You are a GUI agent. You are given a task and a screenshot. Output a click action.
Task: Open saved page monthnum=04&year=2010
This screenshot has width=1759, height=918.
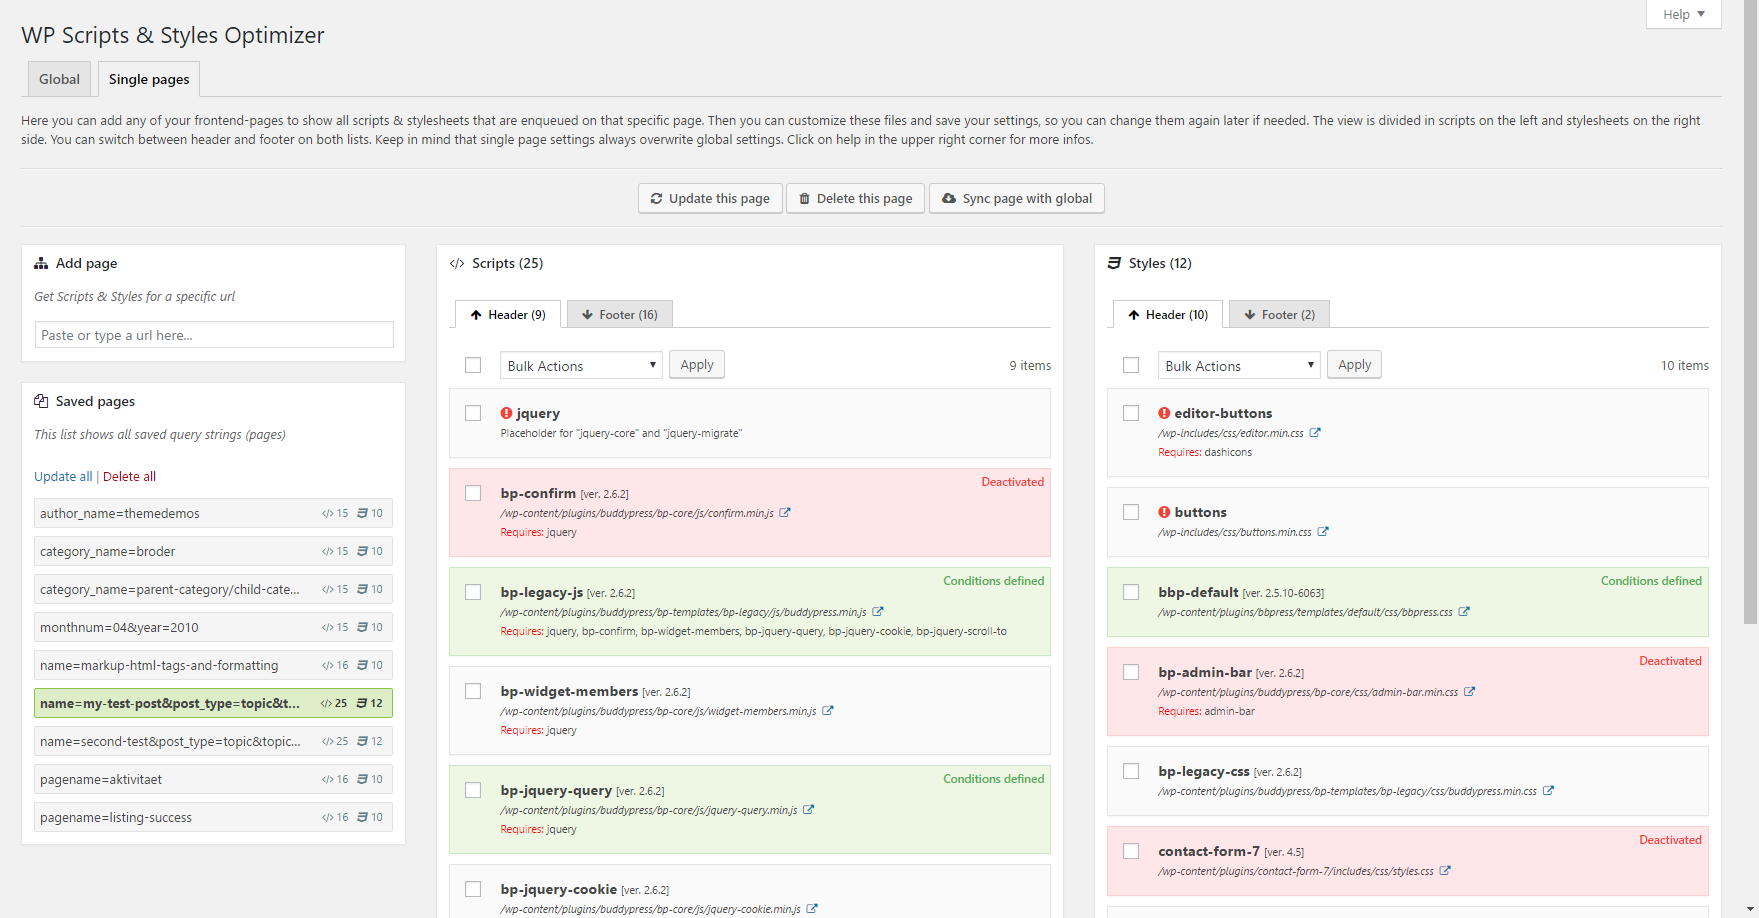213,627
